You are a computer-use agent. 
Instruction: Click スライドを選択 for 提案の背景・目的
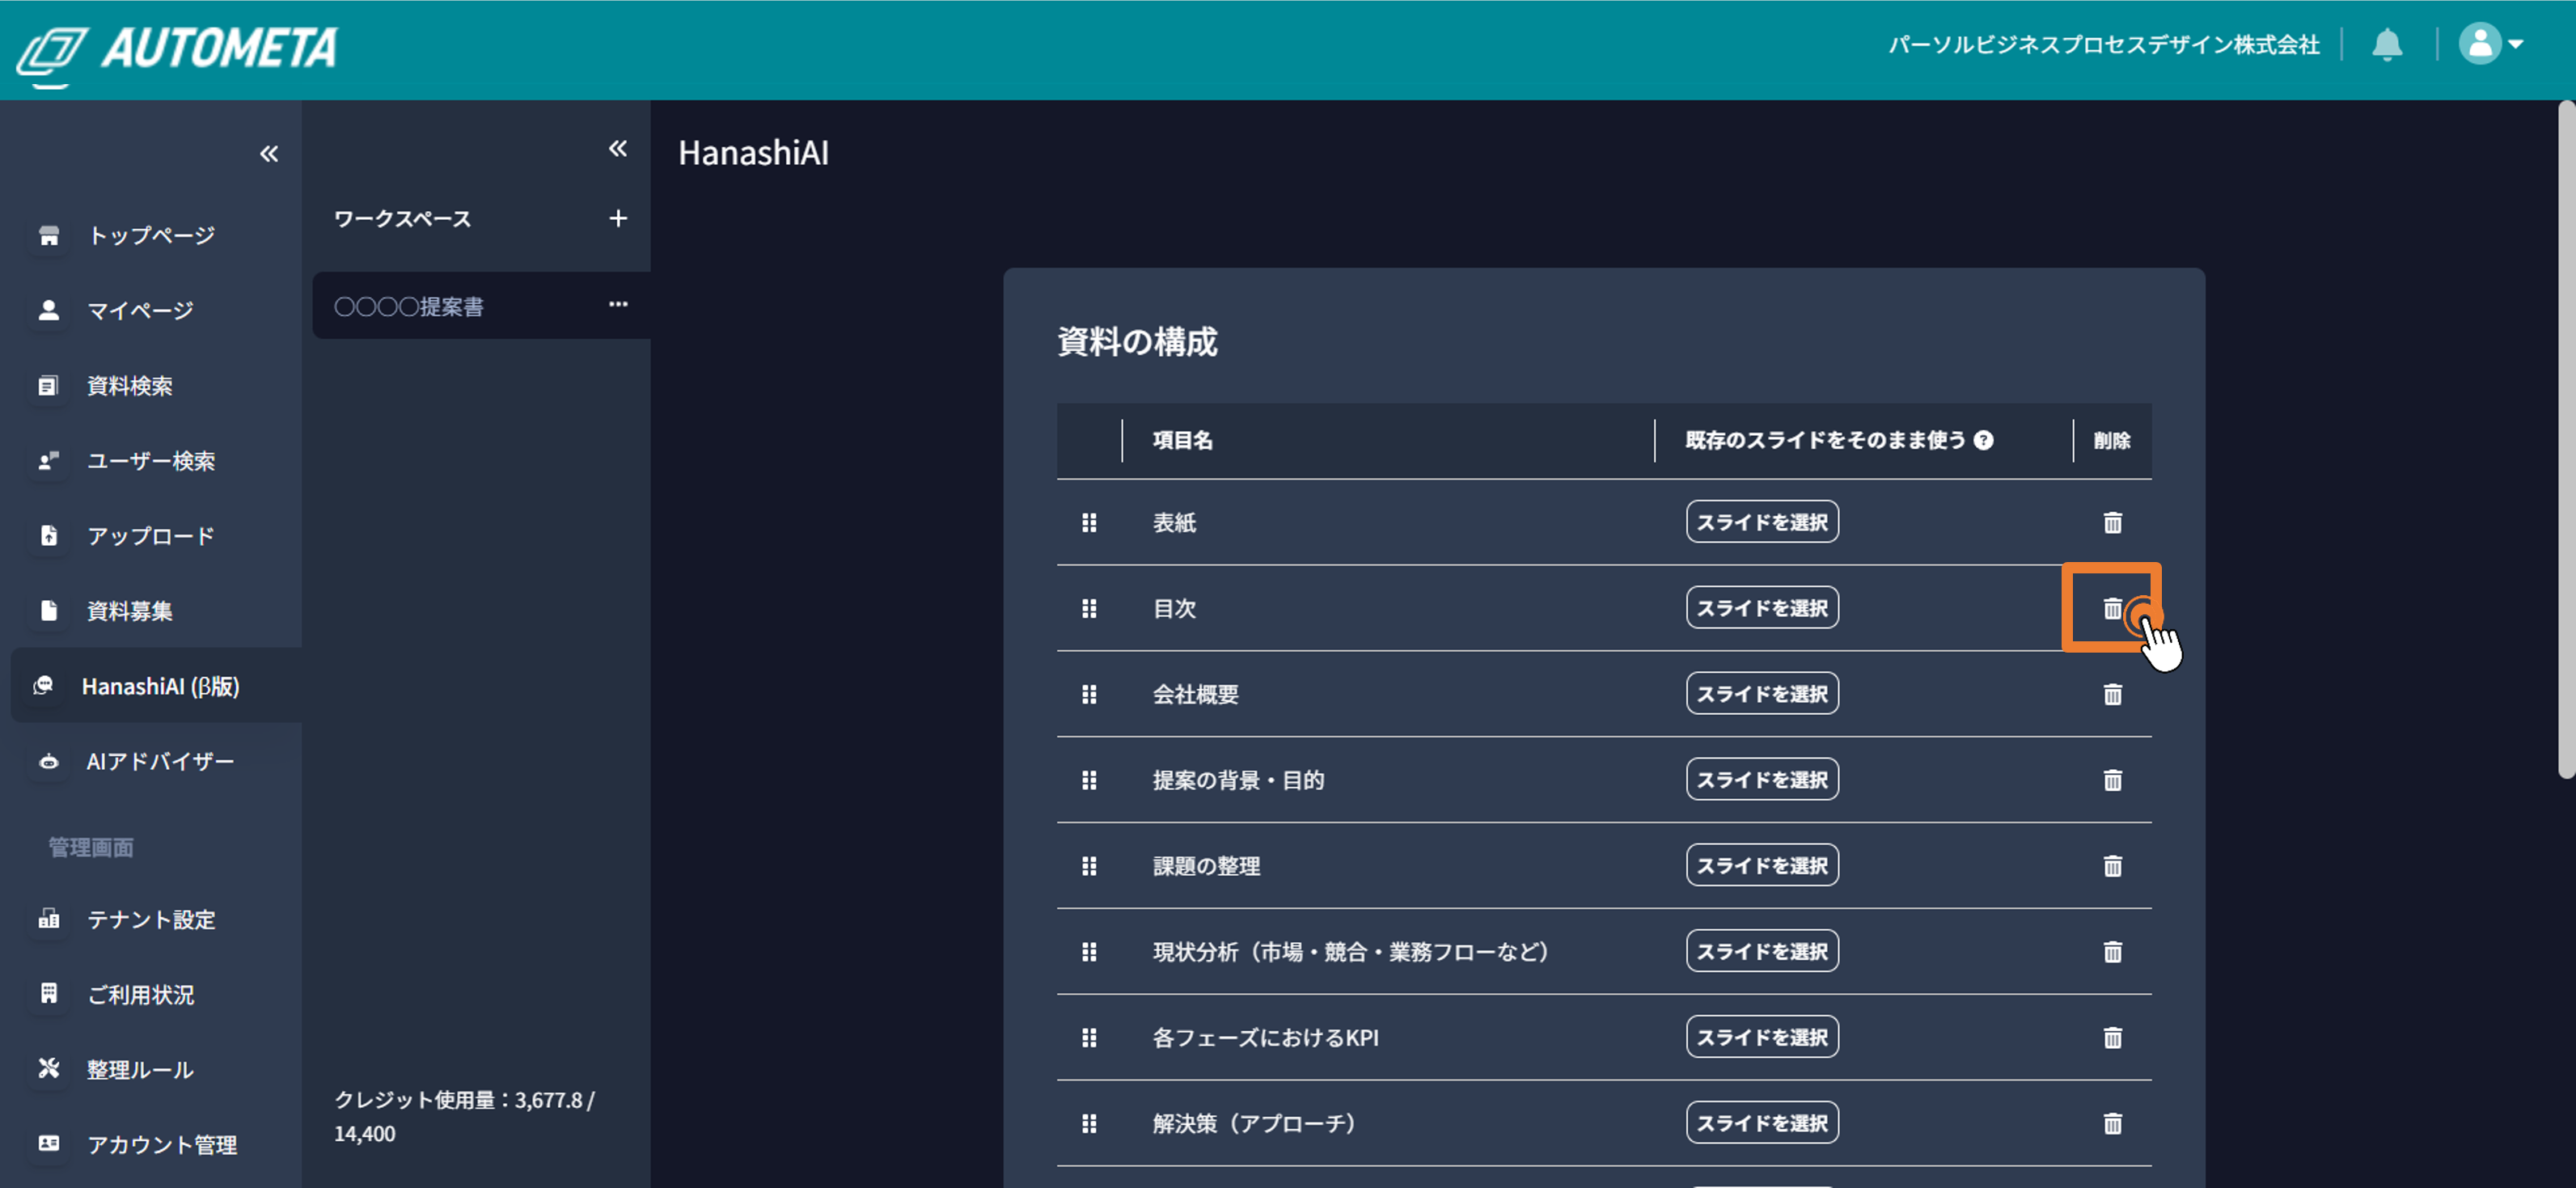(x=1762, y=780)
